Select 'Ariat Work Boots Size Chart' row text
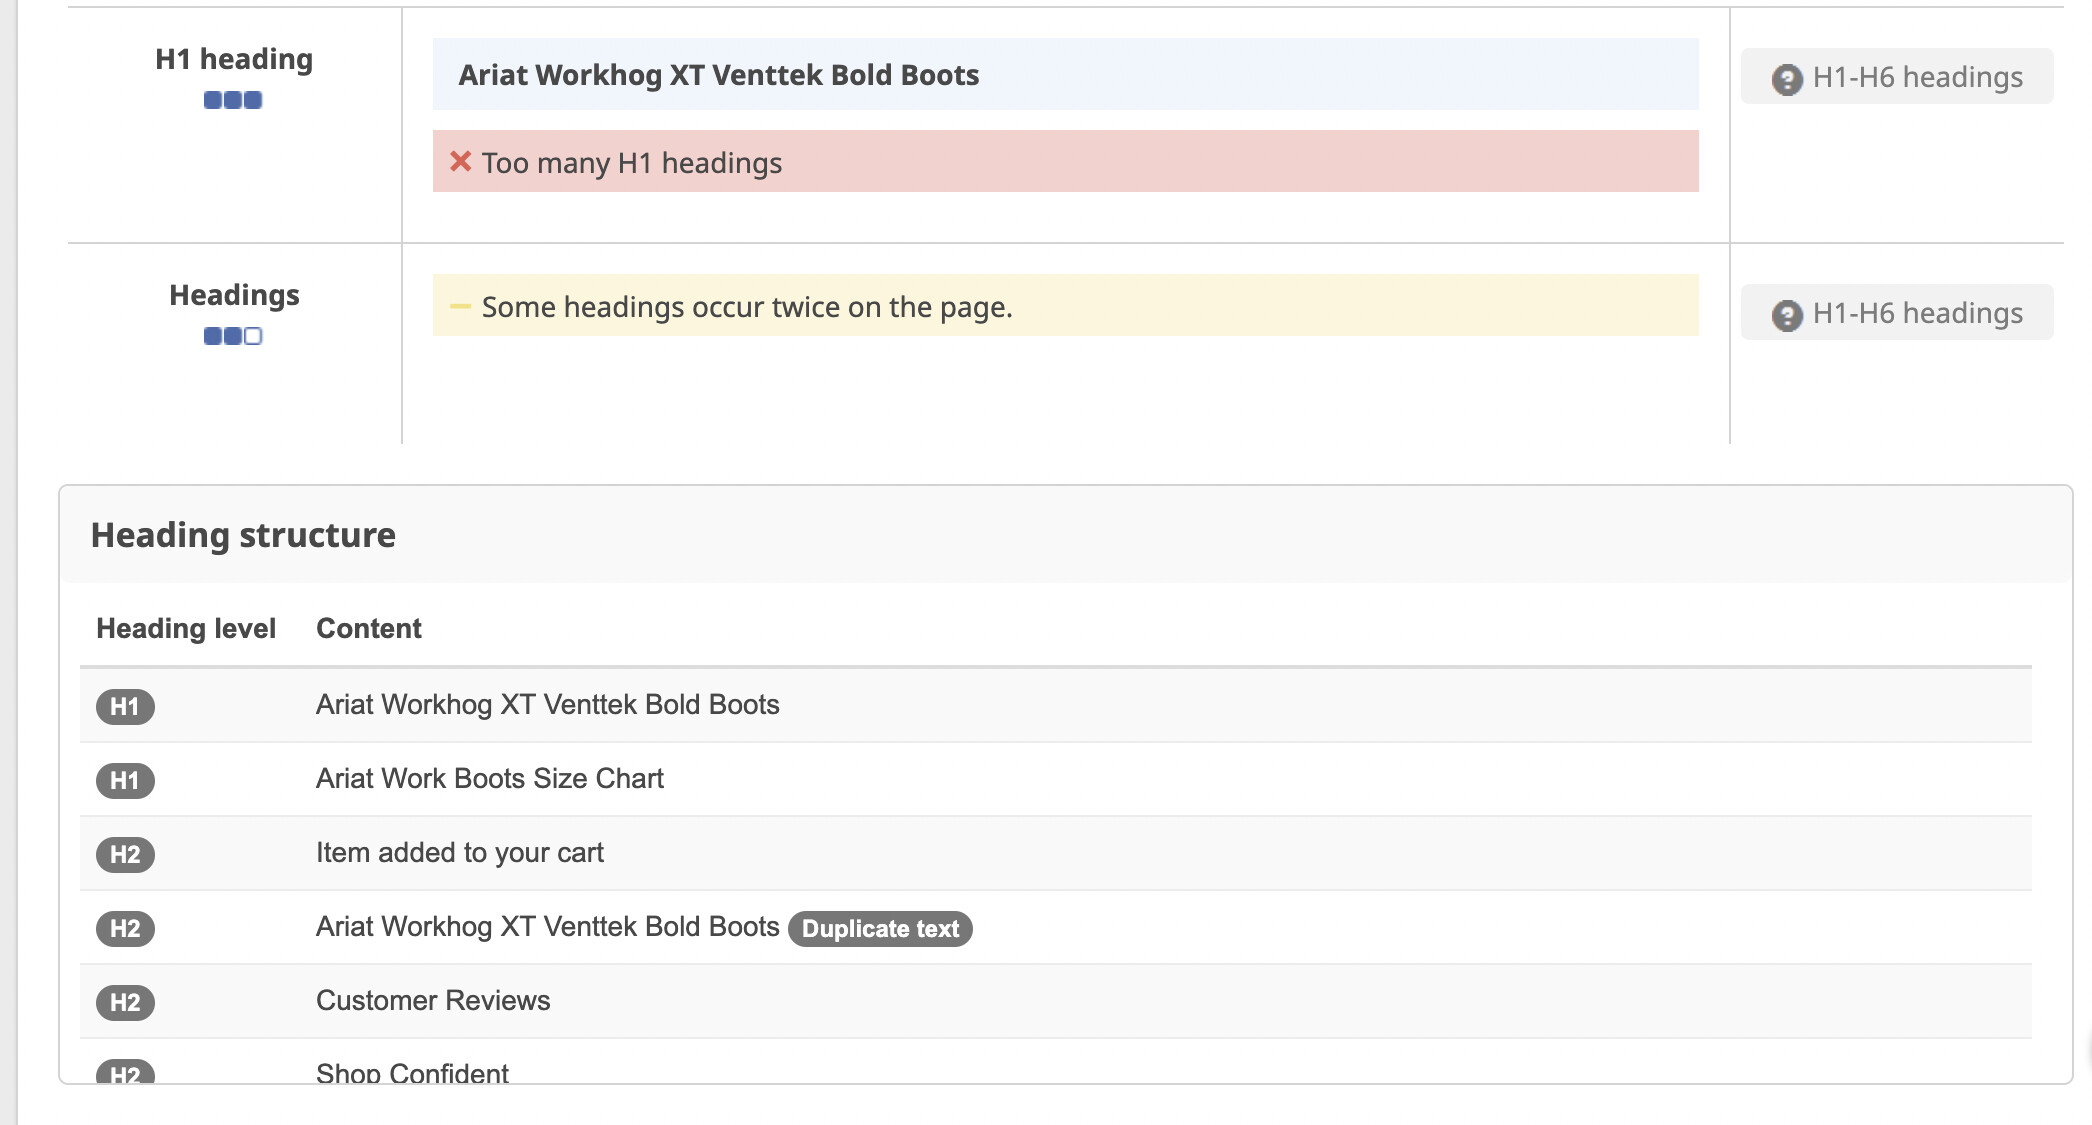Image resolution: width=2092 pixels, height=1125 pixels. [x=490, y=778]
